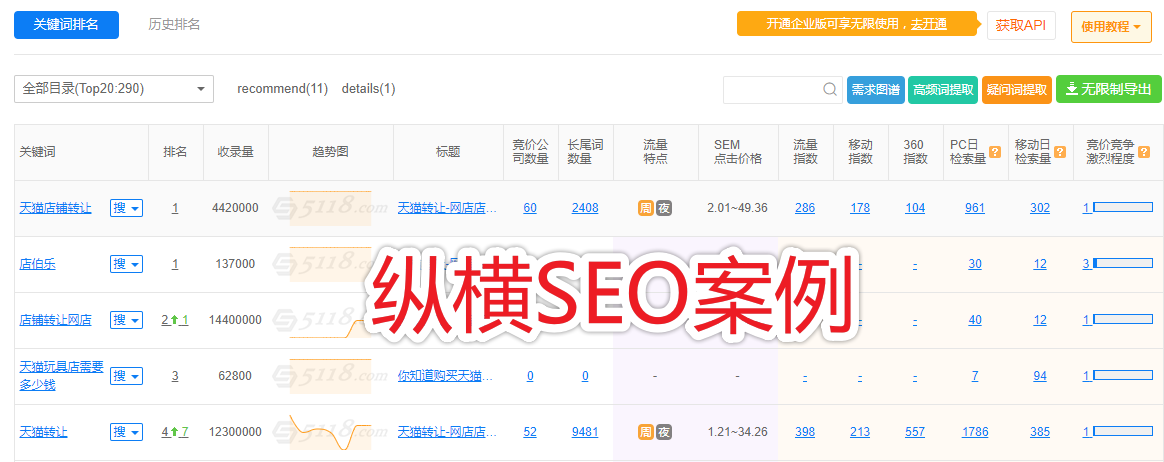Click competition bar for 店伯乐
The height and width of the screenshot is (462, 1164).
click(1123, 264)
